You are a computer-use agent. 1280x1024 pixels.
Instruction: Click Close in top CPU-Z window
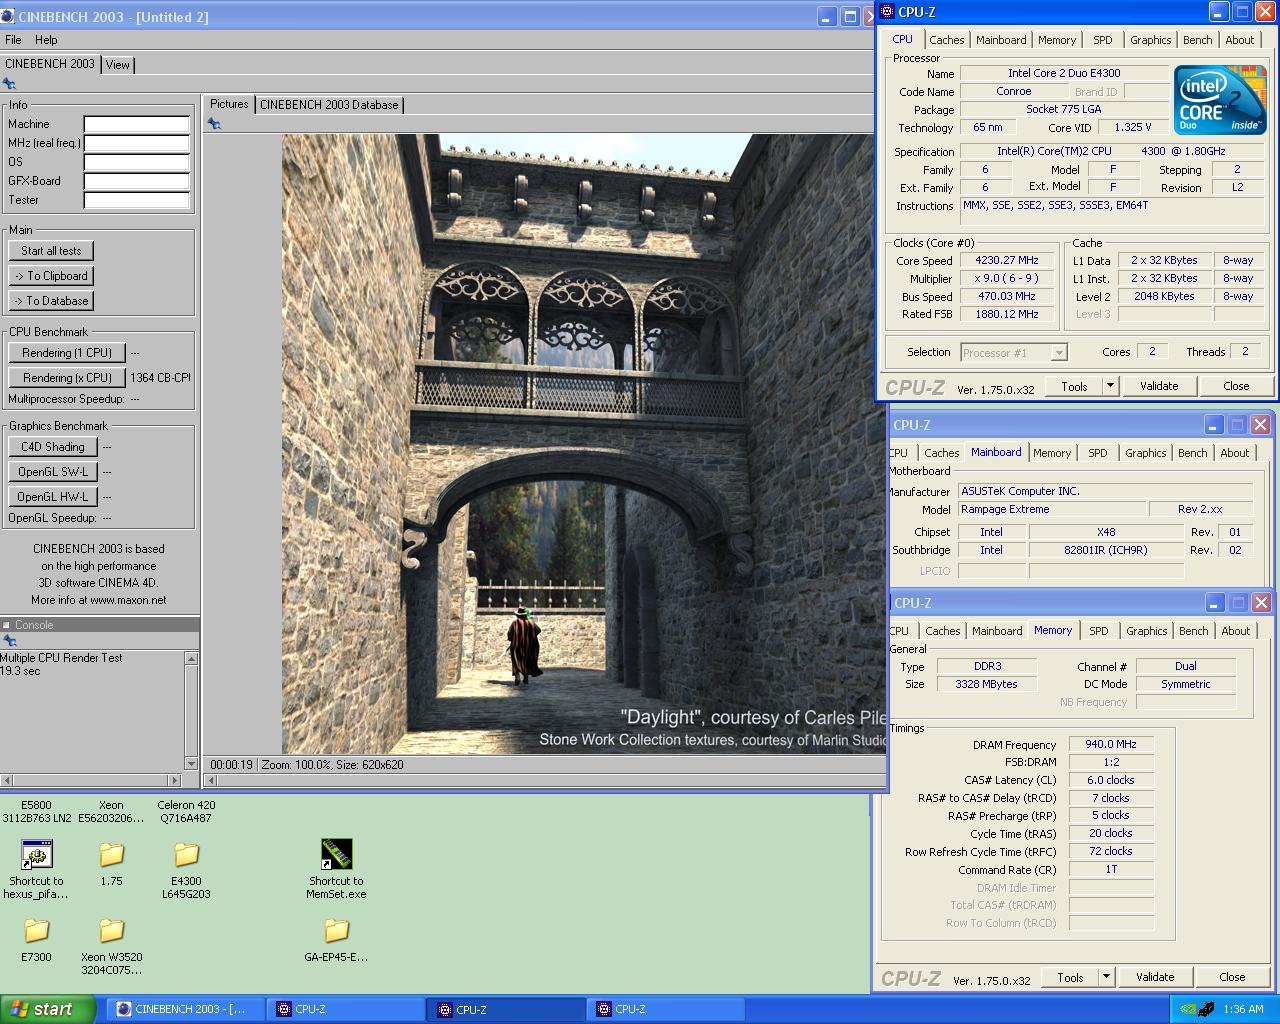click(1236, 386)
